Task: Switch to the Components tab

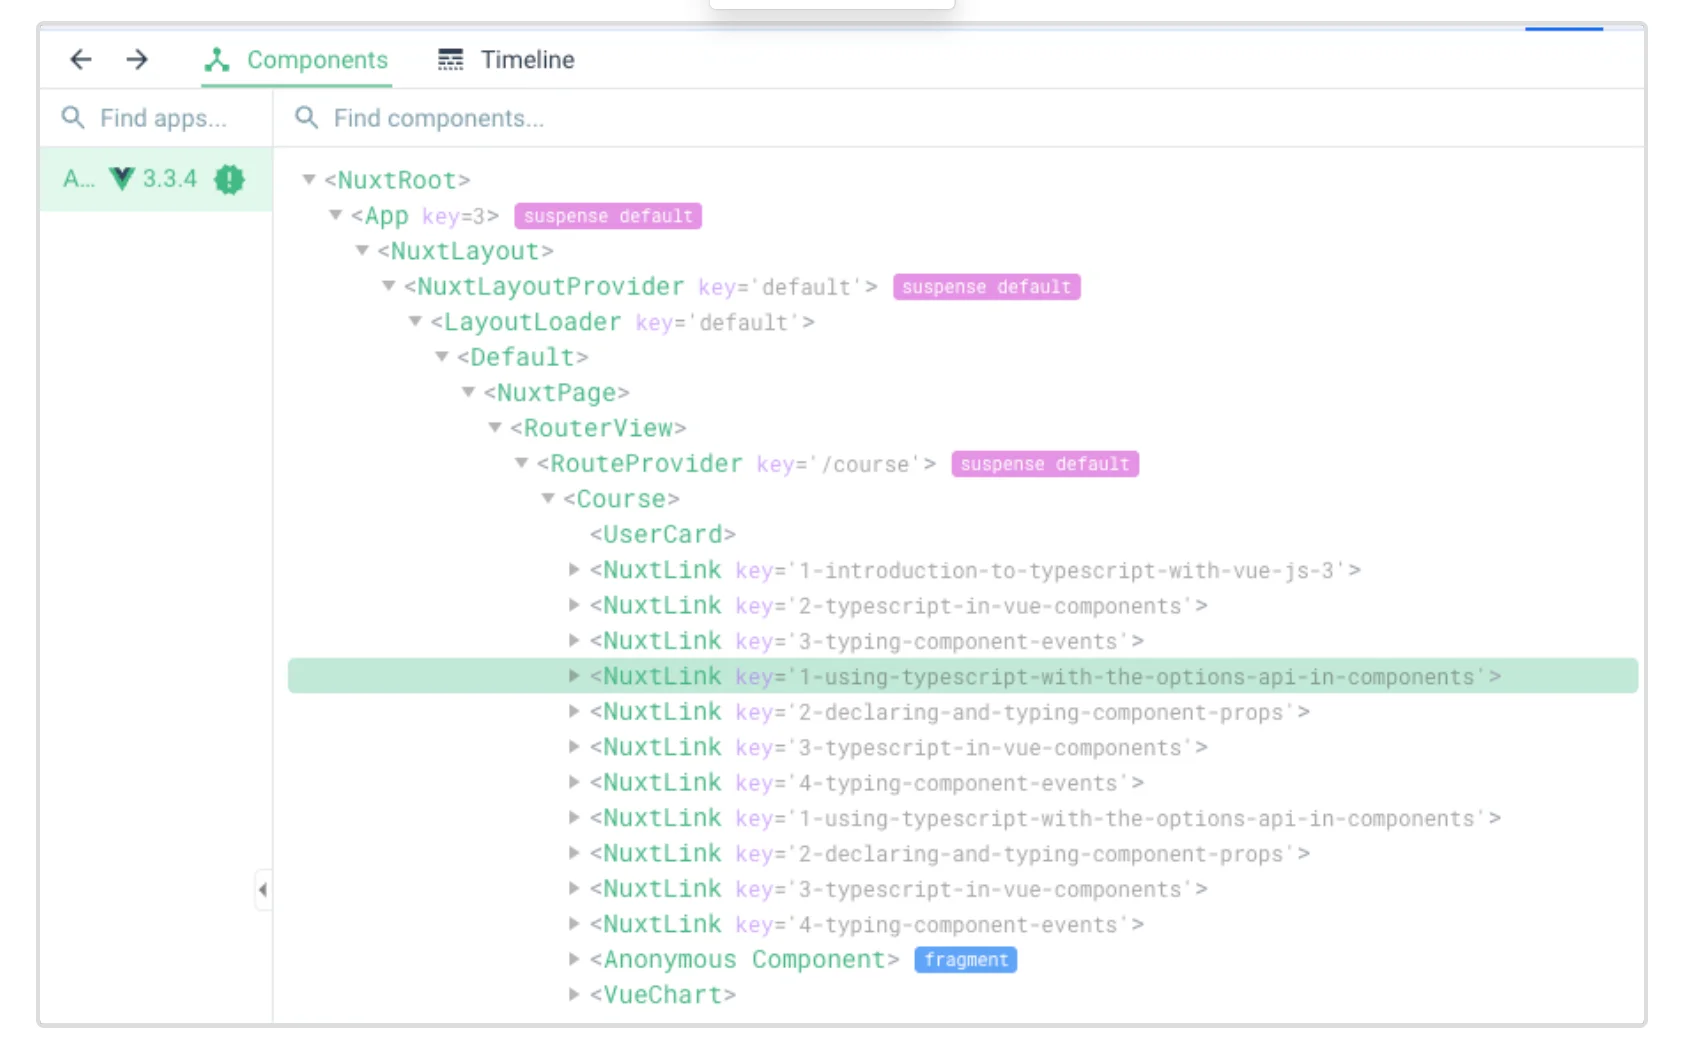Action: (x=297, y=60)
